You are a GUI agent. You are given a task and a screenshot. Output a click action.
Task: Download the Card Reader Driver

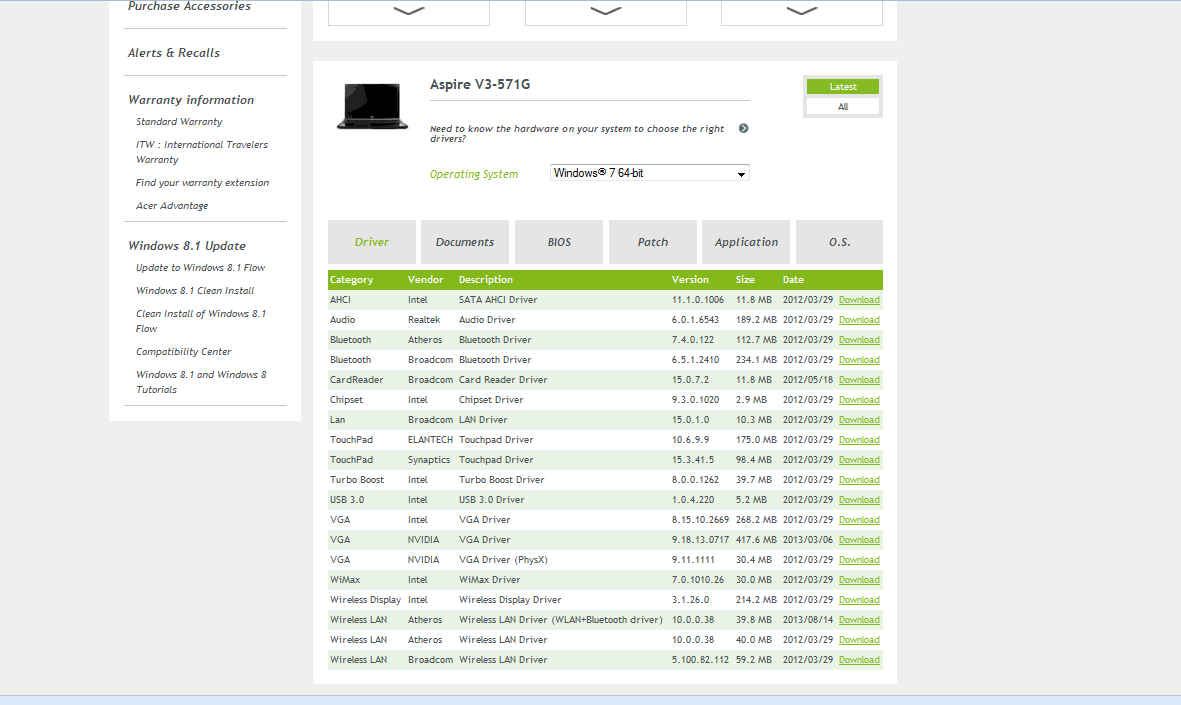pyautogui.click(x=859, y=380)
